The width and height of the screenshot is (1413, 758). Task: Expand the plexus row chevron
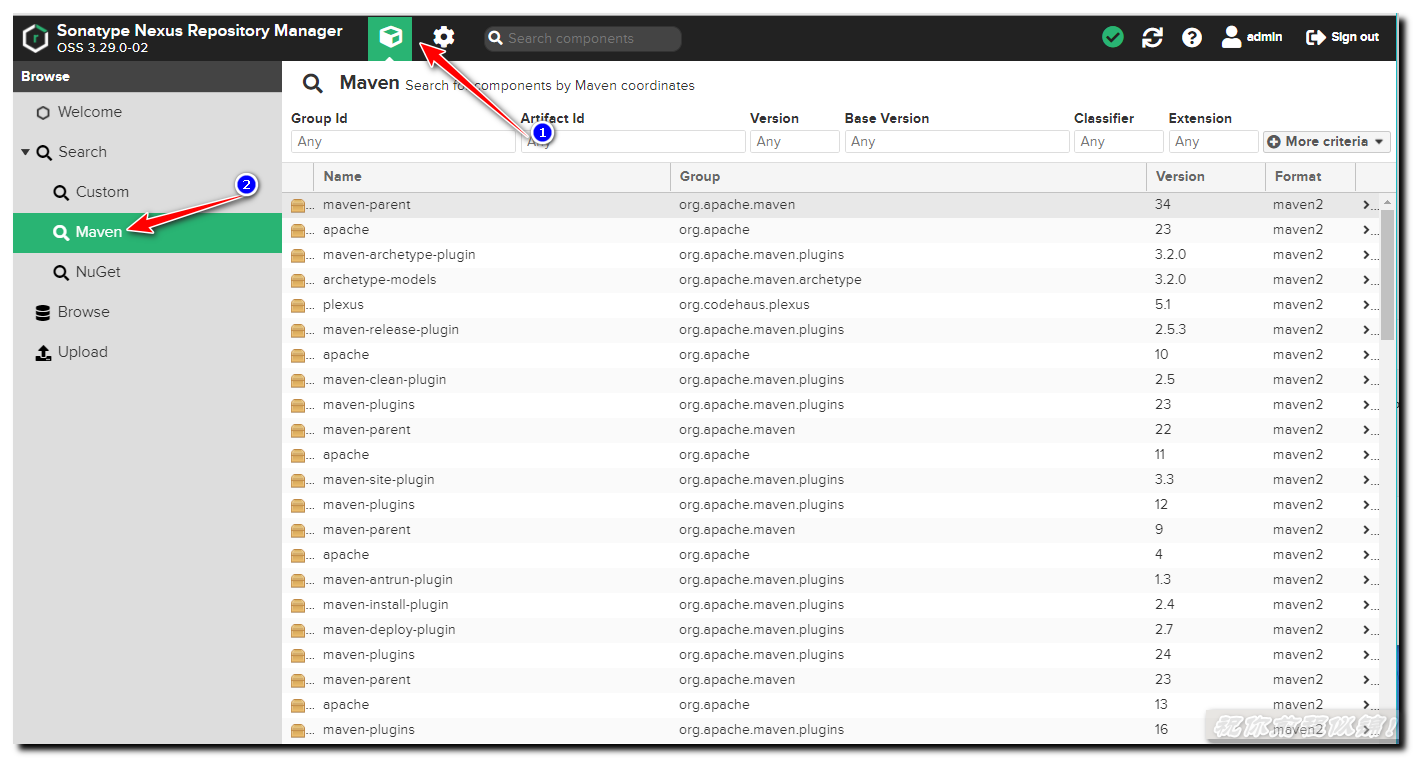pyautogui.click(x=1367, y=305)
